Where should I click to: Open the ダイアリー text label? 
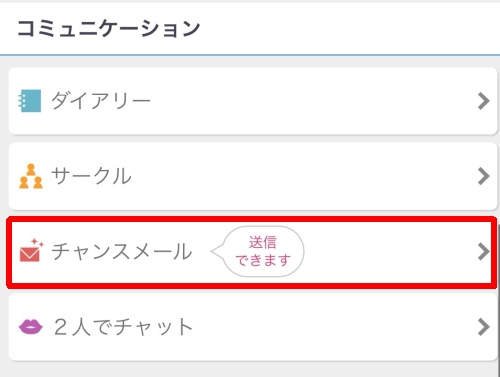click(101, 100)
